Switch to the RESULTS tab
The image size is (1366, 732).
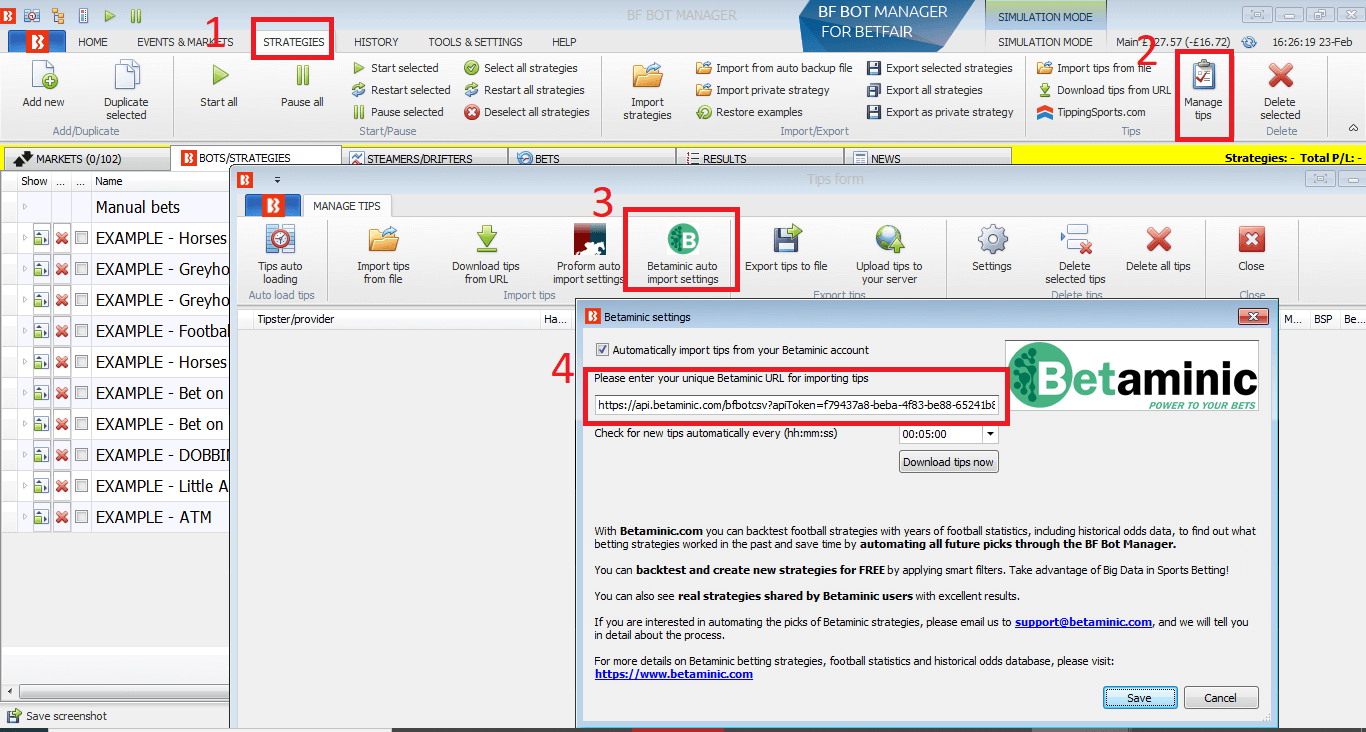[759, 158]
